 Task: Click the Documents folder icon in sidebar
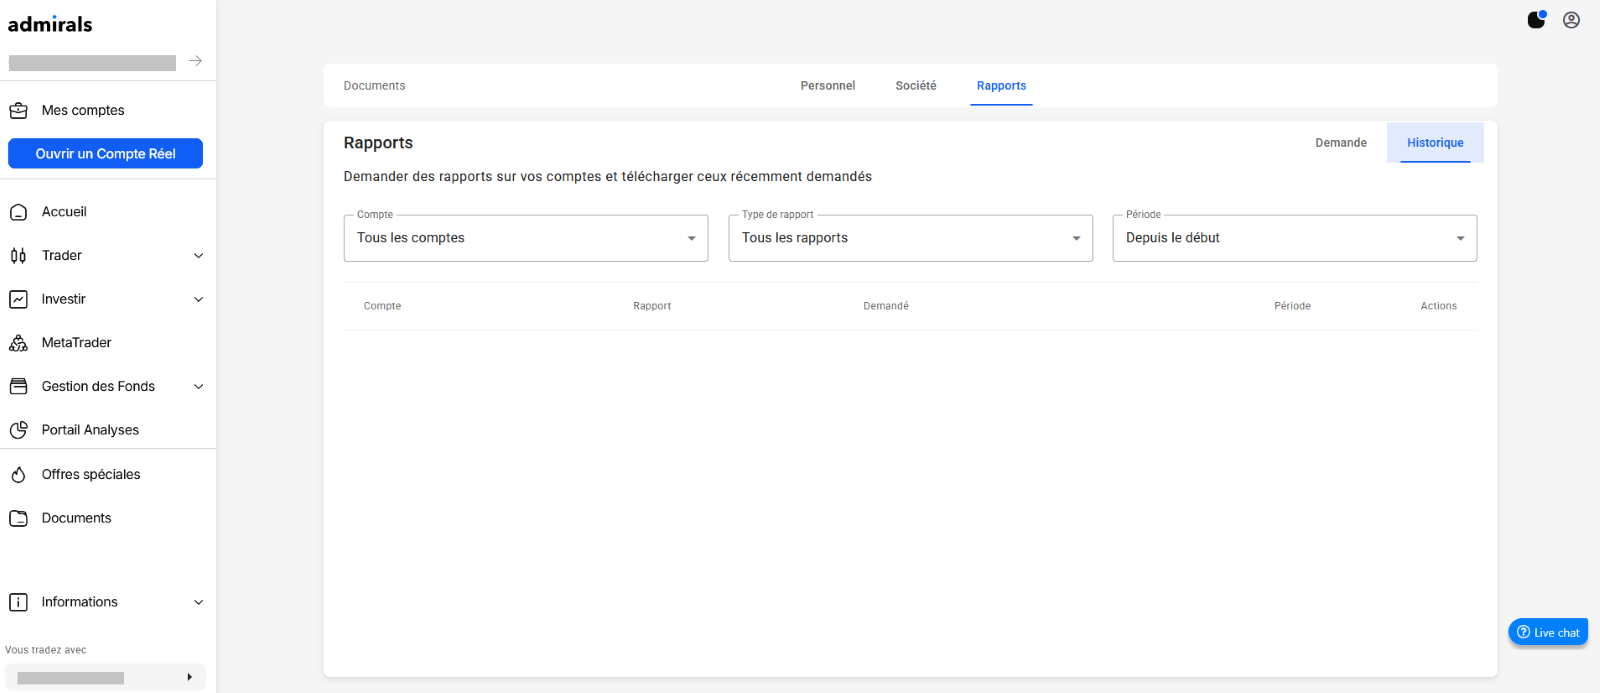18,518
